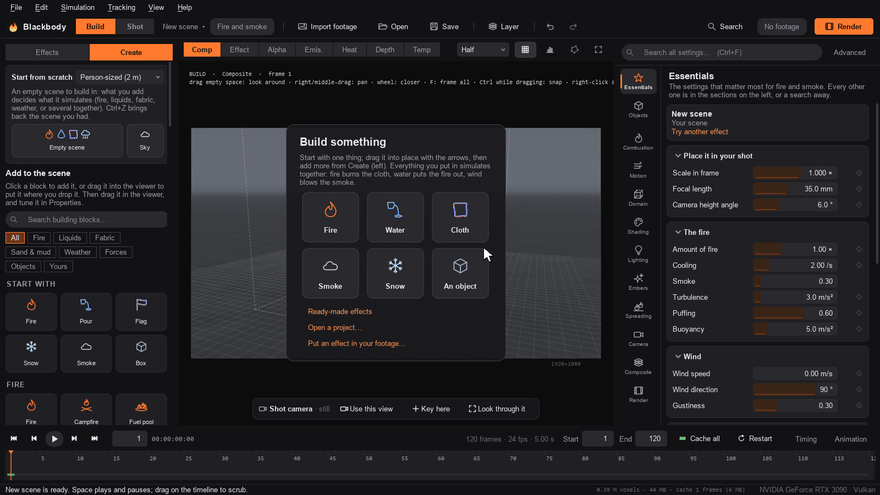Choose Fire in Build something dialog
The image size is (880, 495).
click(330, 217)
